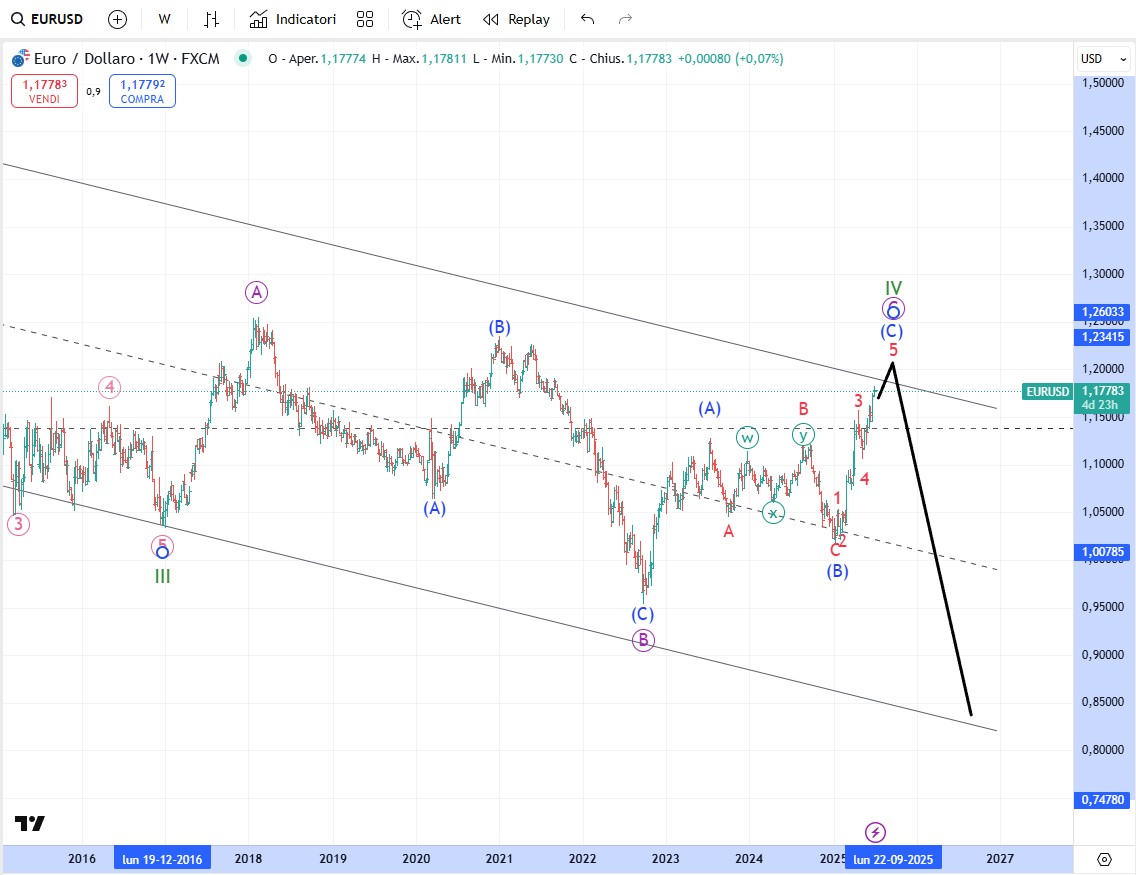The image size is (1136, 875).
Task: Select the circled w wave label
Action: click(x=747, y=438)
